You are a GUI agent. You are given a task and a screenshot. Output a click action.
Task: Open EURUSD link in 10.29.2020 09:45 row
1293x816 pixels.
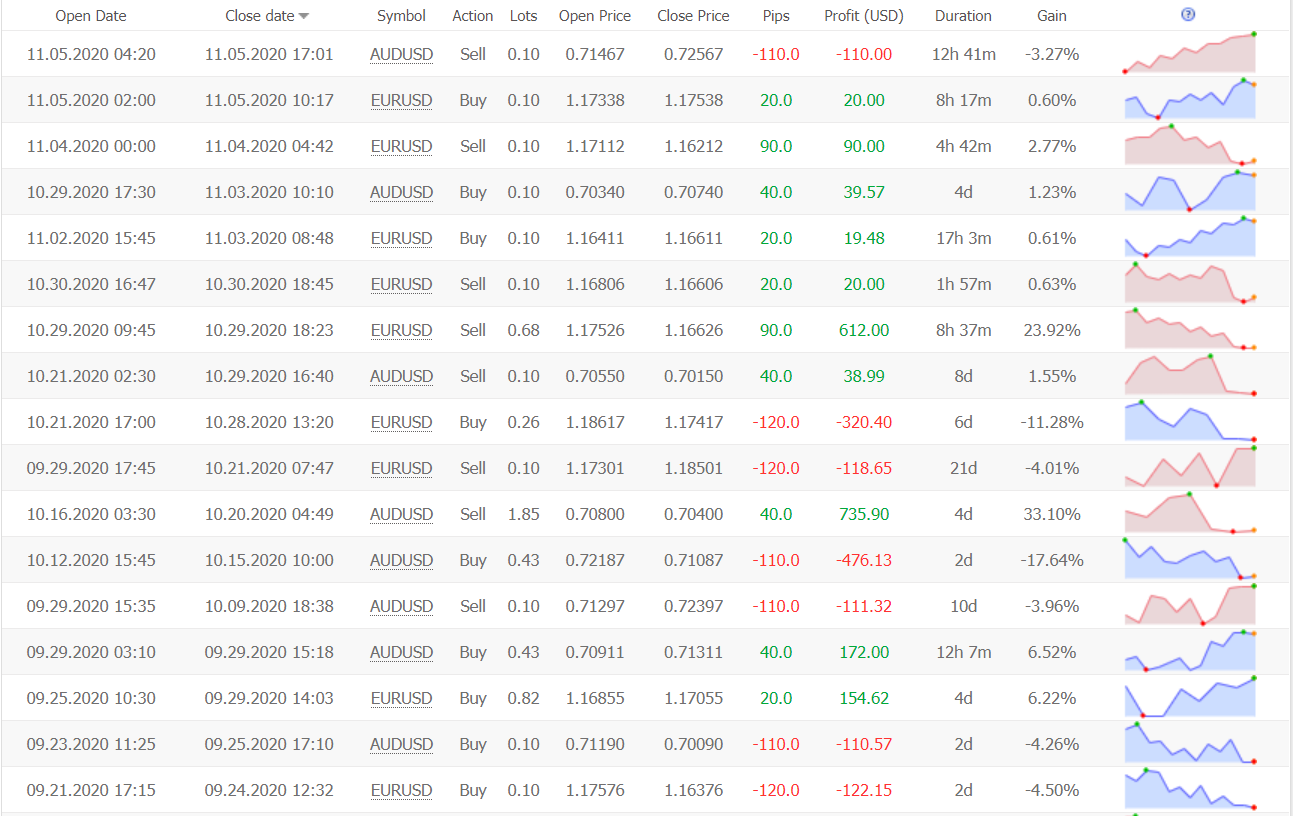click(401, 330)
